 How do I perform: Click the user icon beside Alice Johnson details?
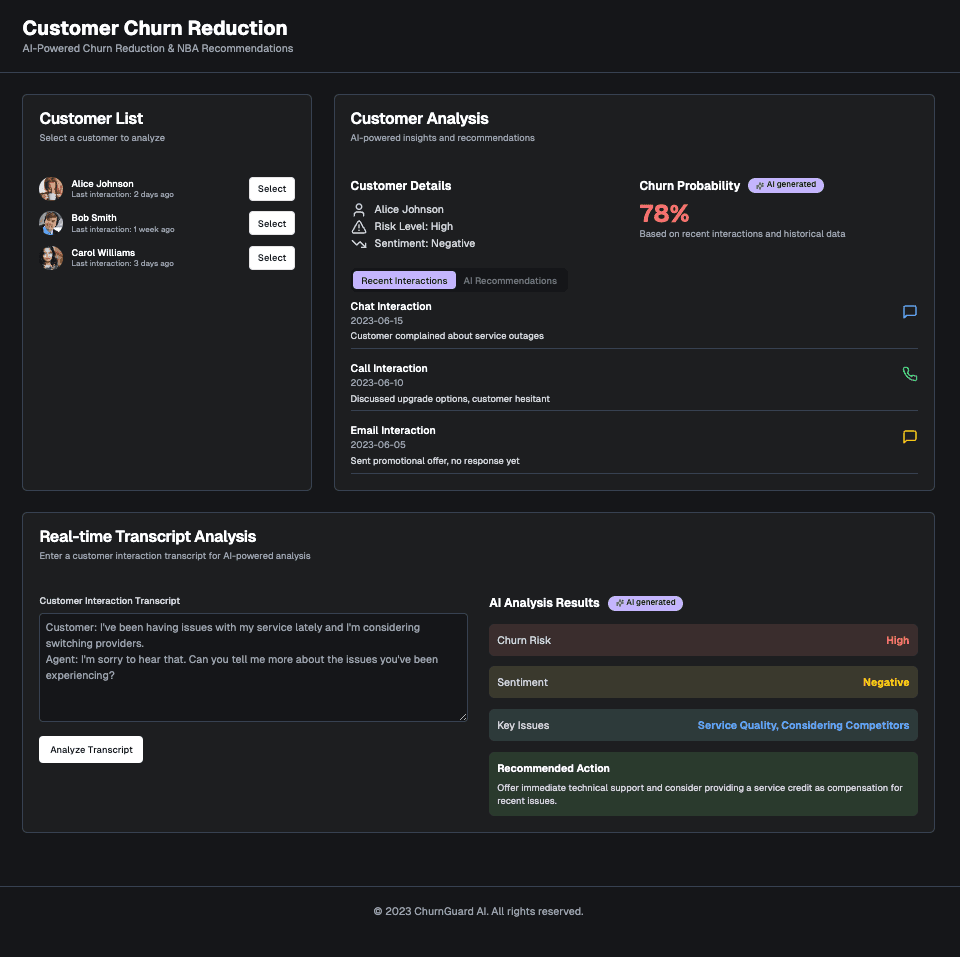[359, 210]
